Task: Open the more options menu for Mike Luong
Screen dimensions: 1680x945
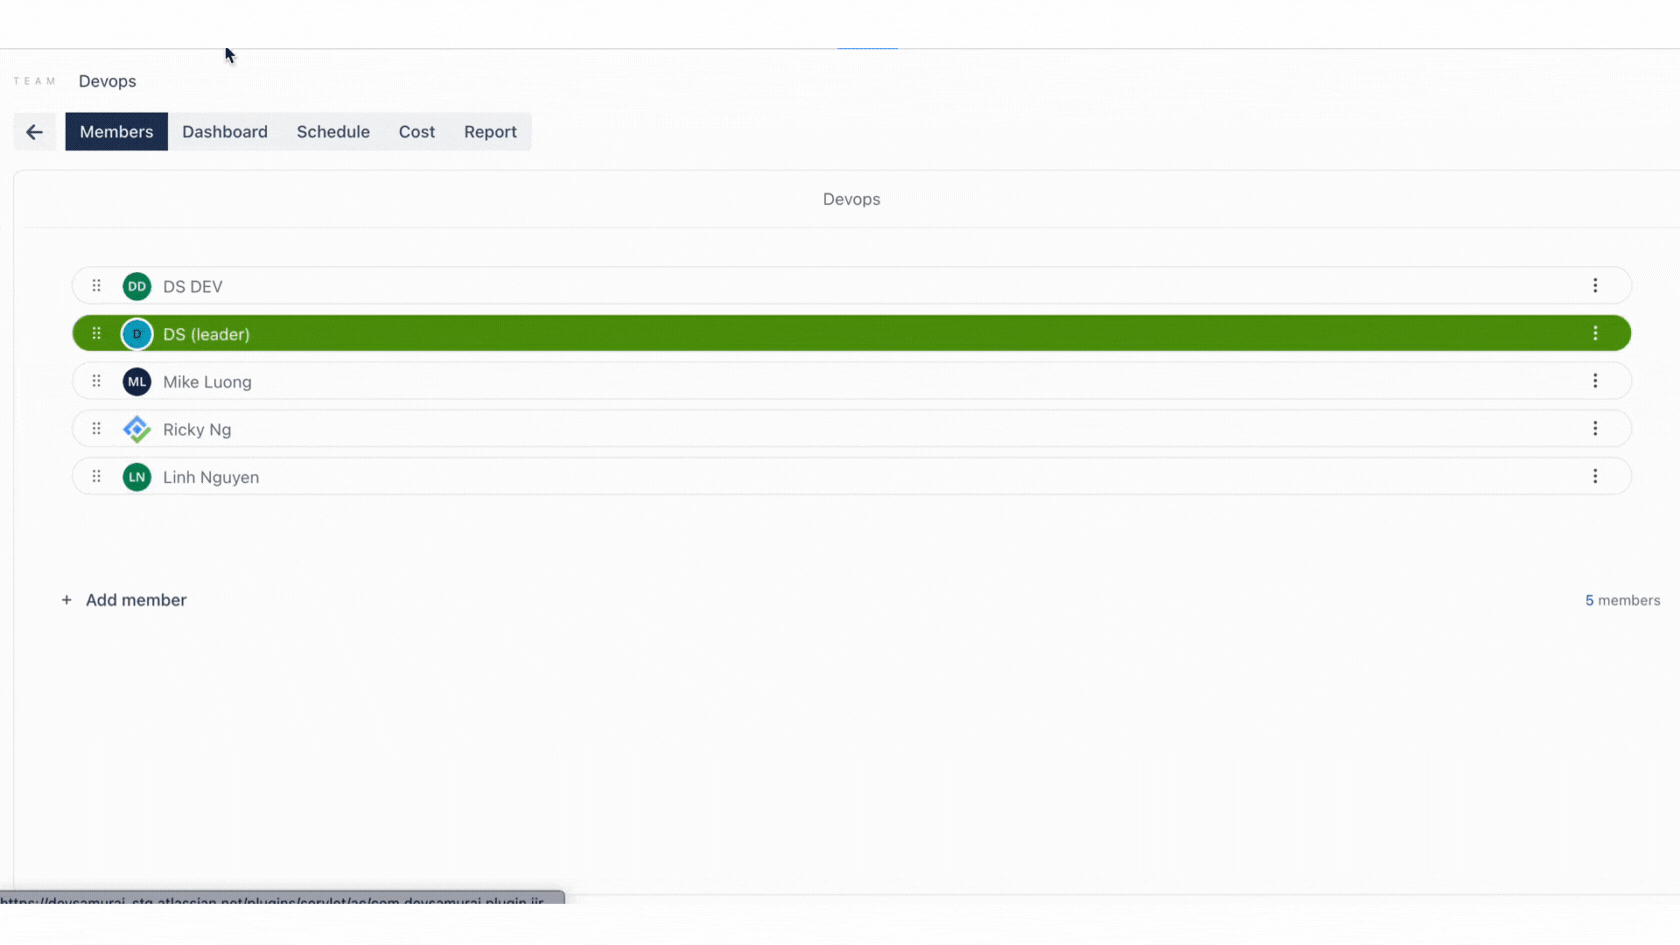Action: coord(1595,381)
